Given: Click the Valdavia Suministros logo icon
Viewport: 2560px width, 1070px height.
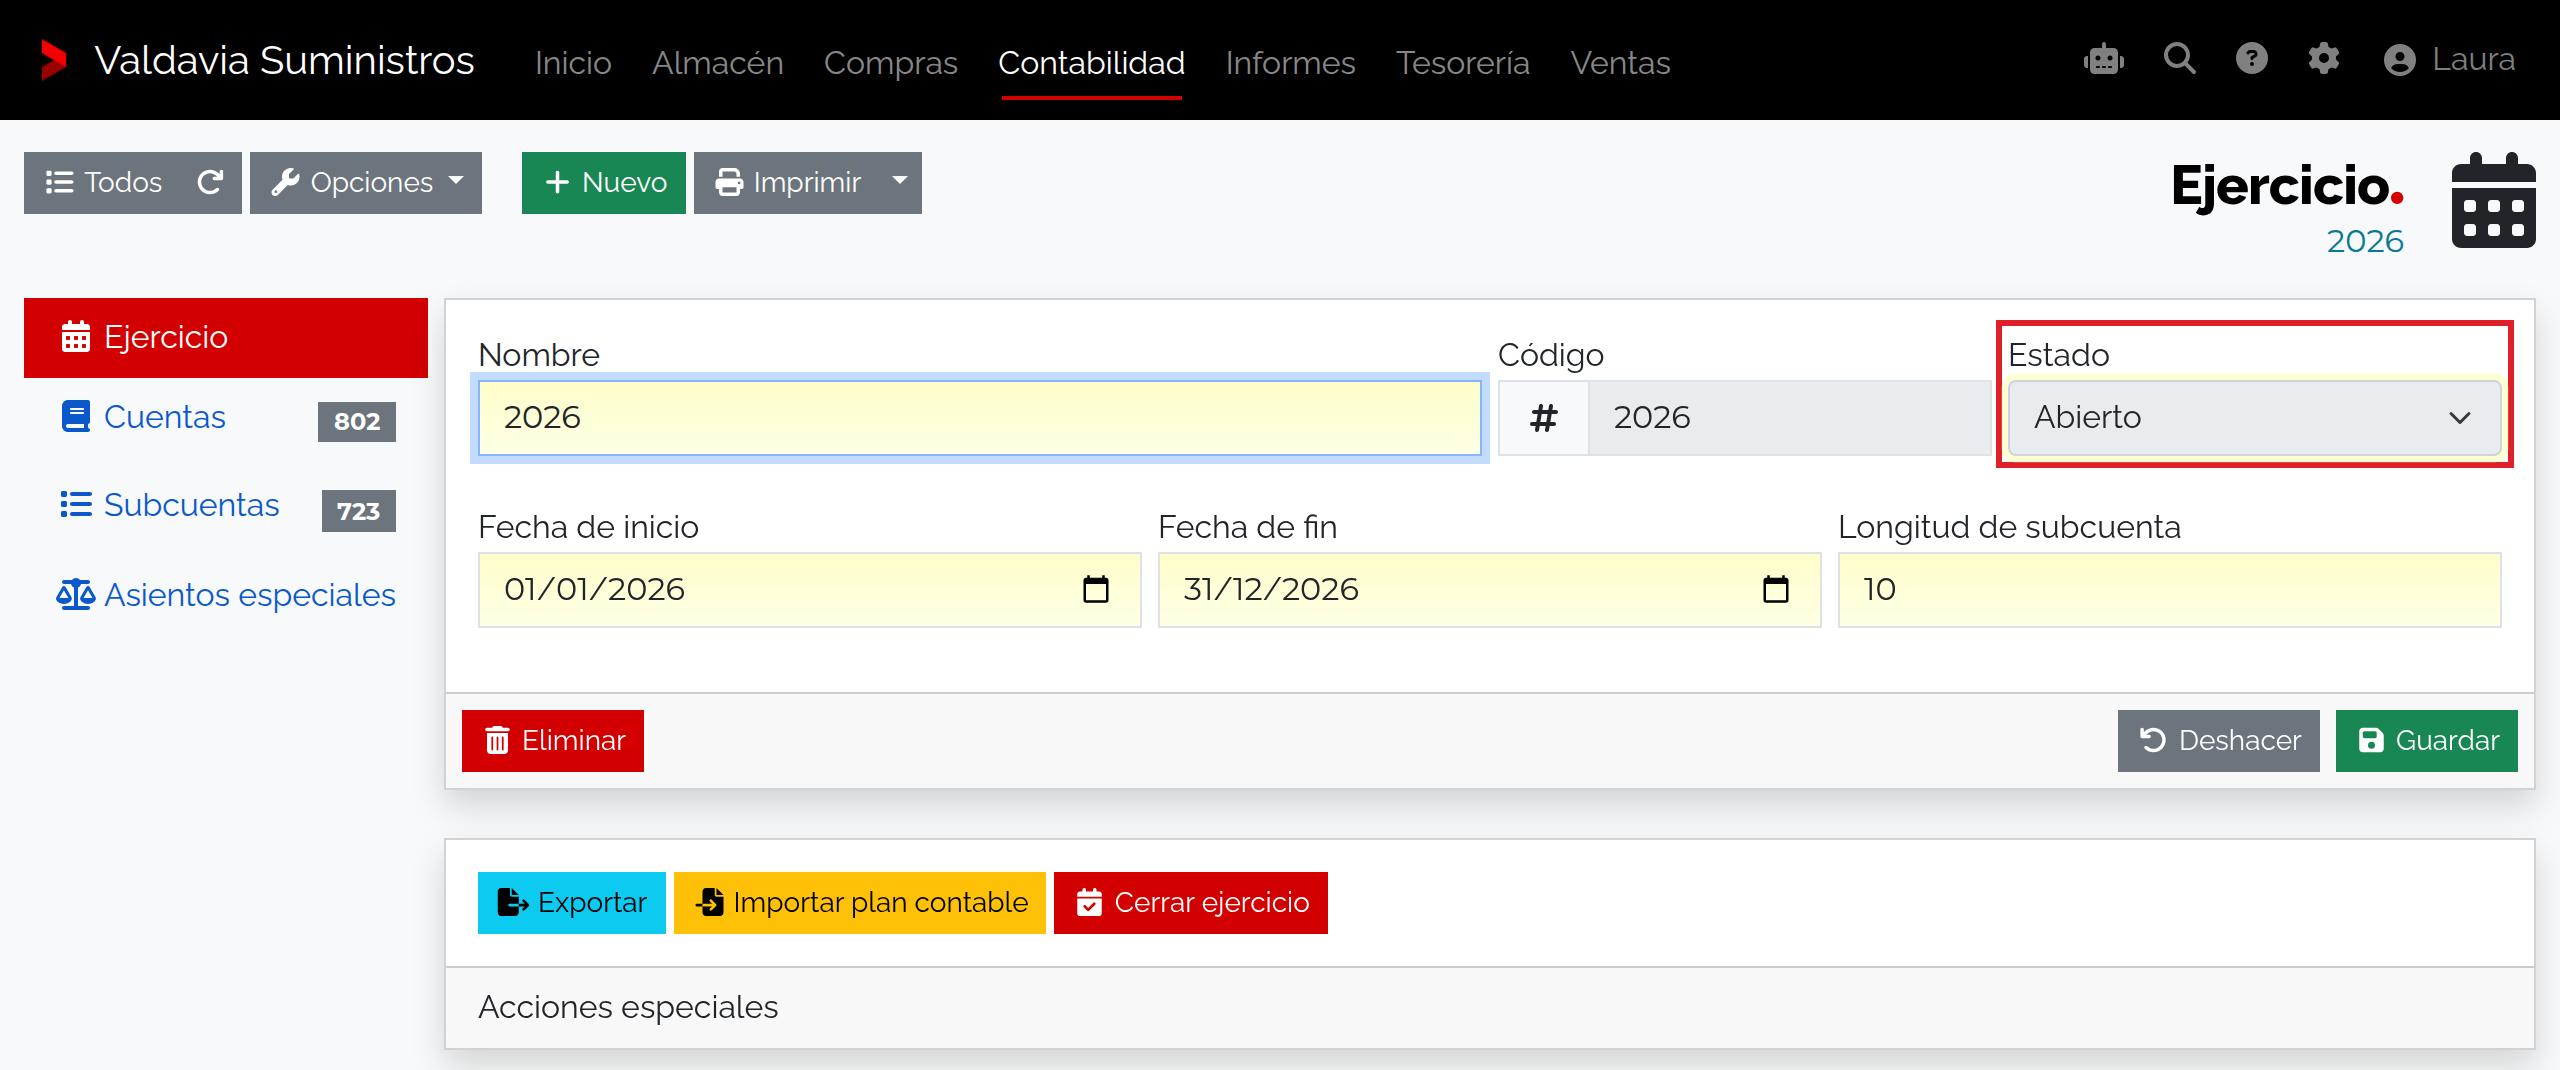Looking at the screenshot, I should coord(53,60).
